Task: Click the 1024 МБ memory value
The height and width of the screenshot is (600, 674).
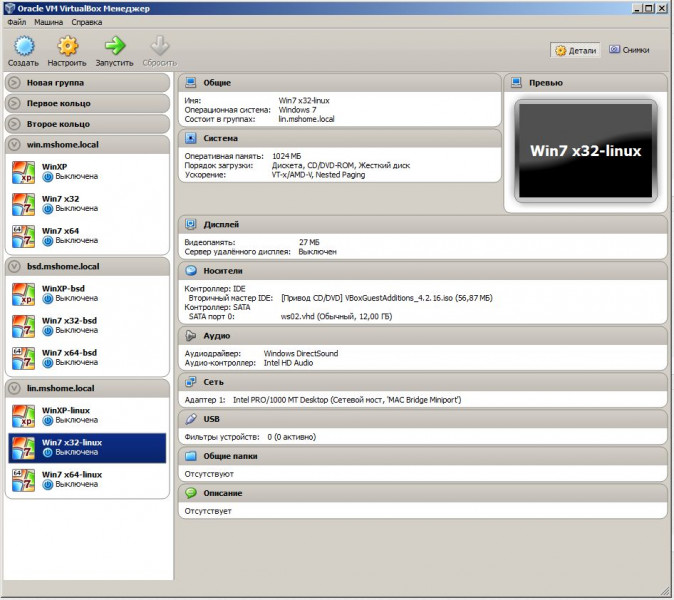Action: (x=286, y=156)
